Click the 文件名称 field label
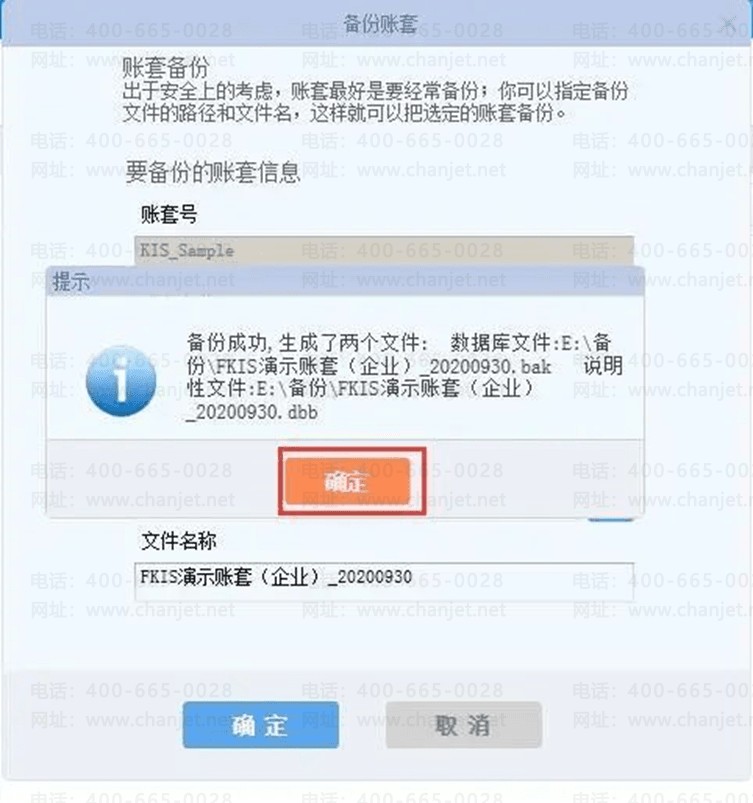This screenshot has width=753, height=803. pos(178,541)
